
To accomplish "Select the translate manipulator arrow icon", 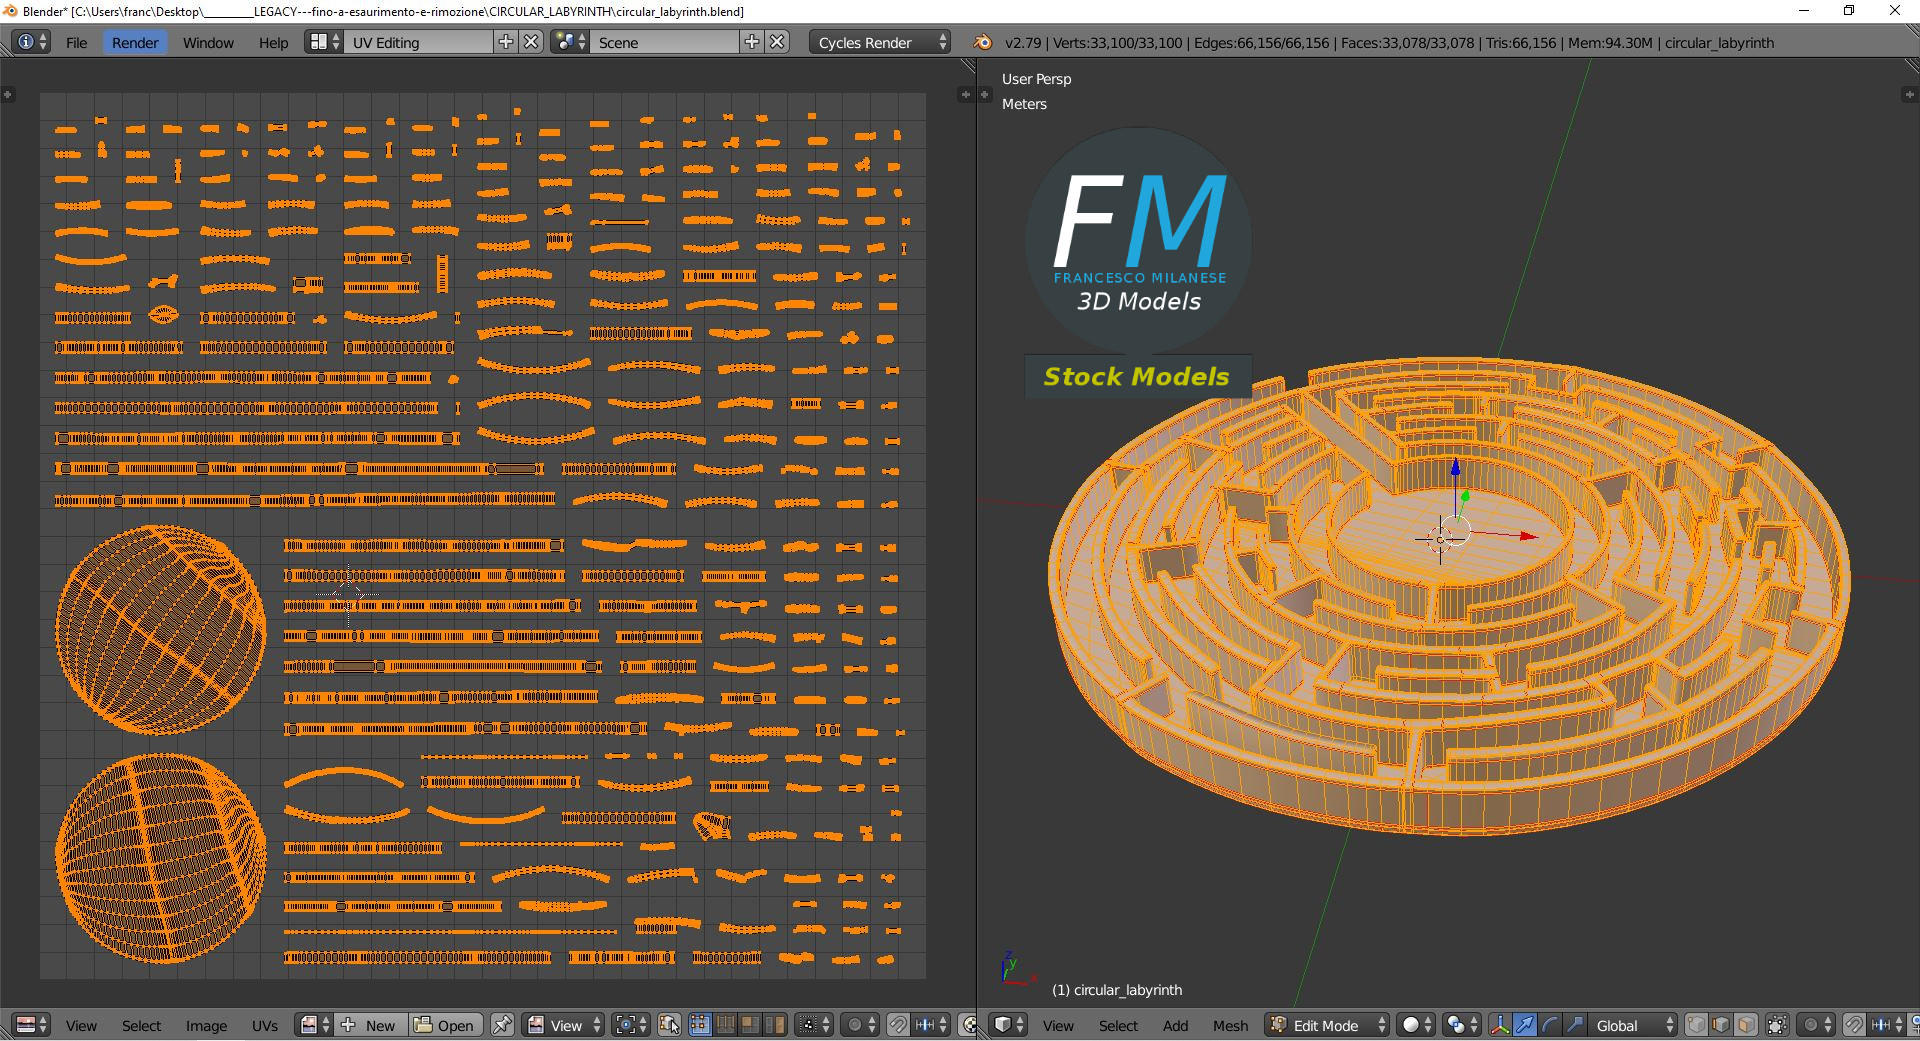I will 1525,1025.
